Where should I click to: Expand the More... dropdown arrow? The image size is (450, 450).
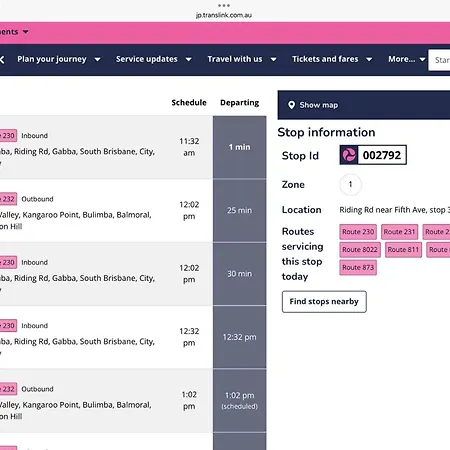click(422, 60)
